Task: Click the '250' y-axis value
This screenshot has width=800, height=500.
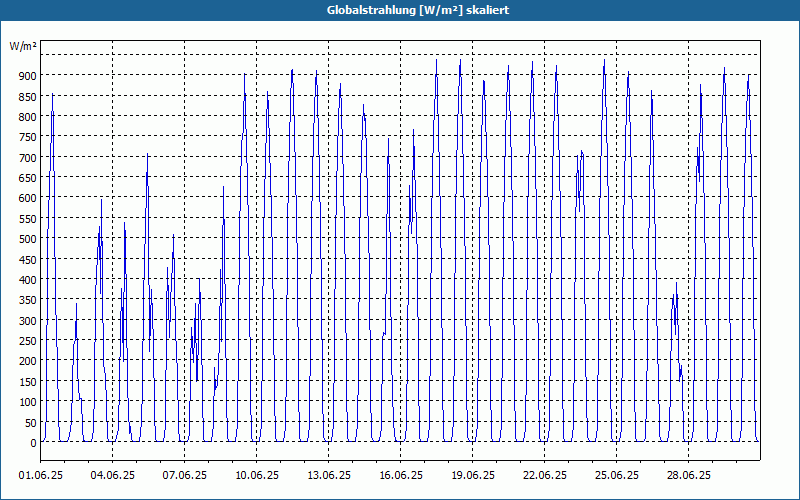Action: click(x=28, y=341)
